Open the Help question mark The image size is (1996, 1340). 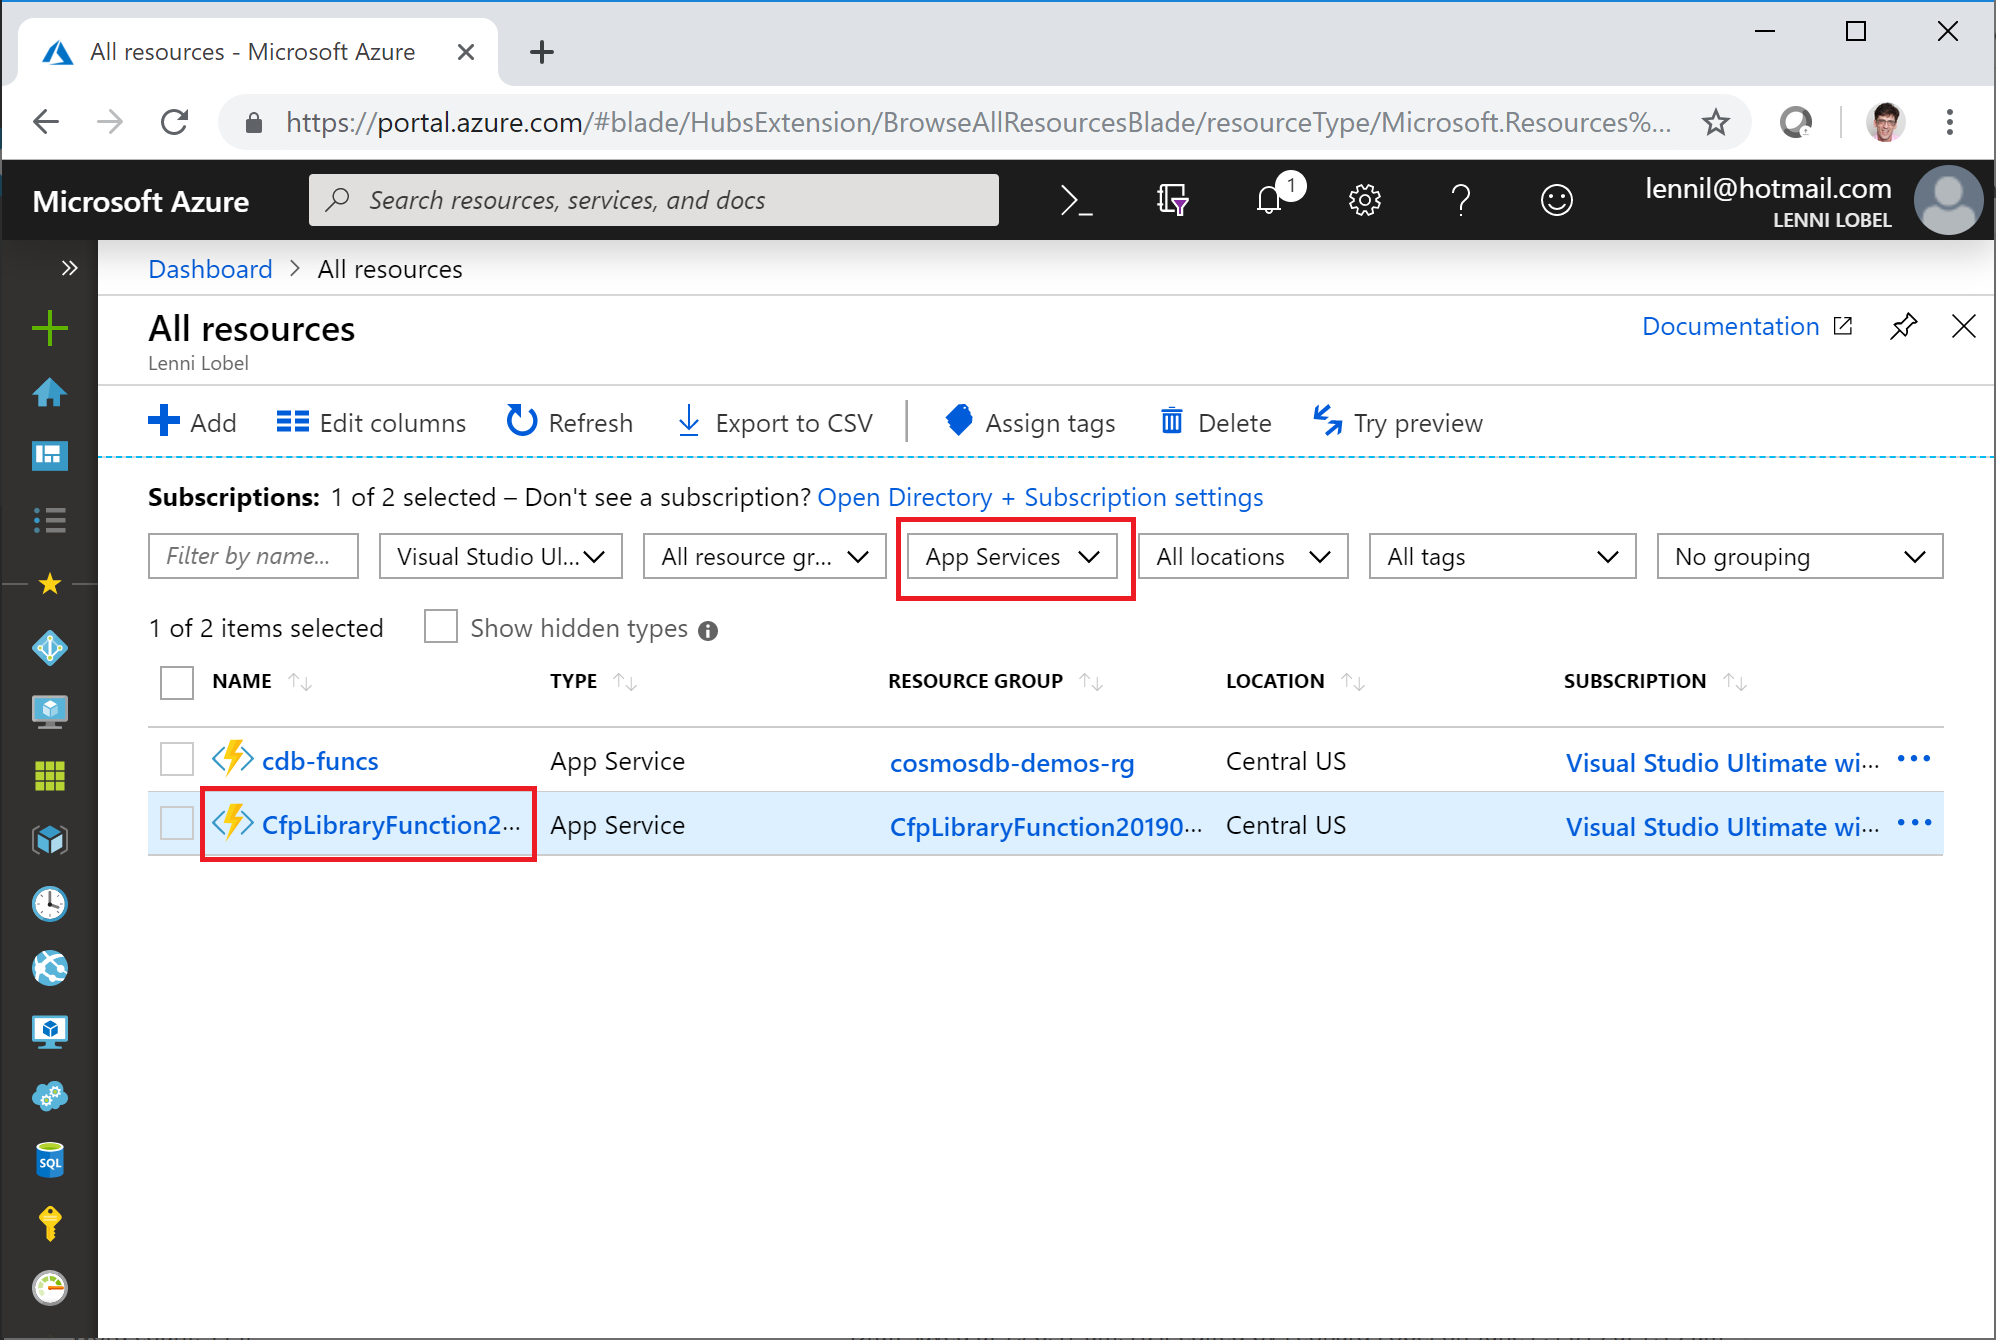(1461, 201)
